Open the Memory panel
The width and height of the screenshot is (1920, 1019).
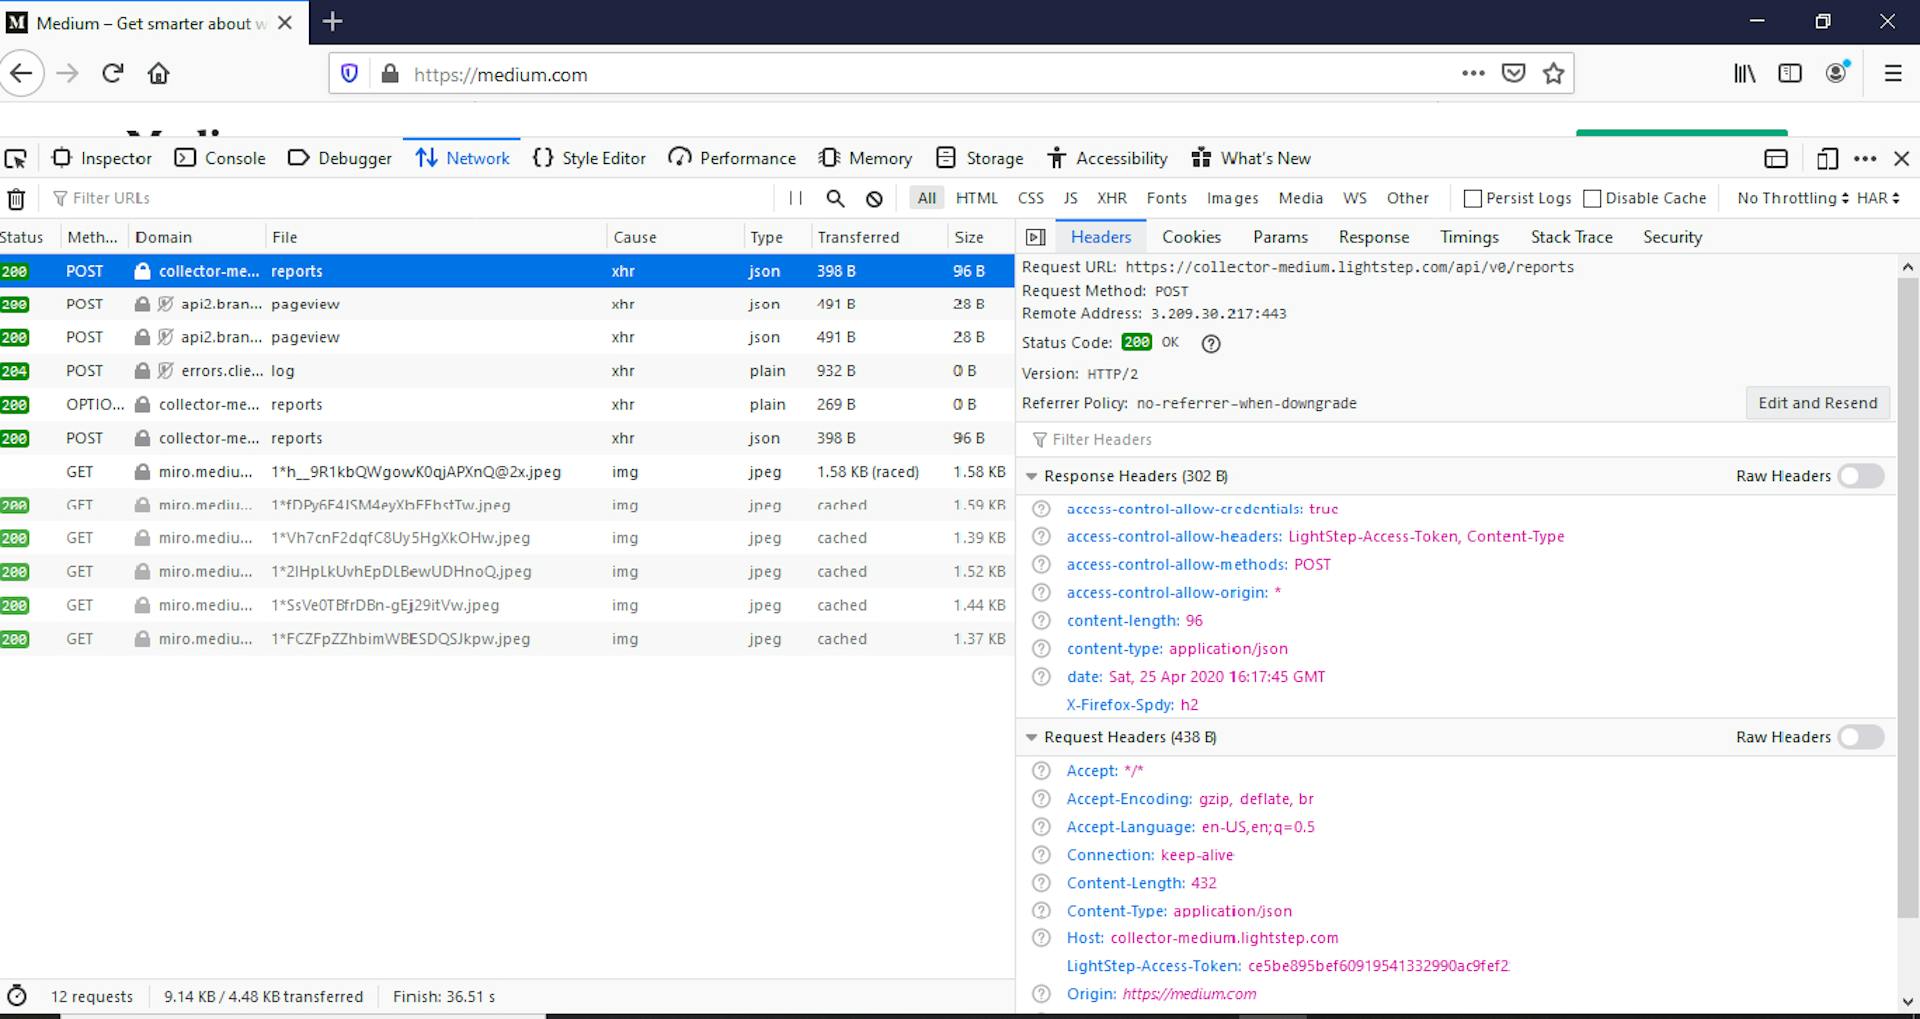click(866, 158)
